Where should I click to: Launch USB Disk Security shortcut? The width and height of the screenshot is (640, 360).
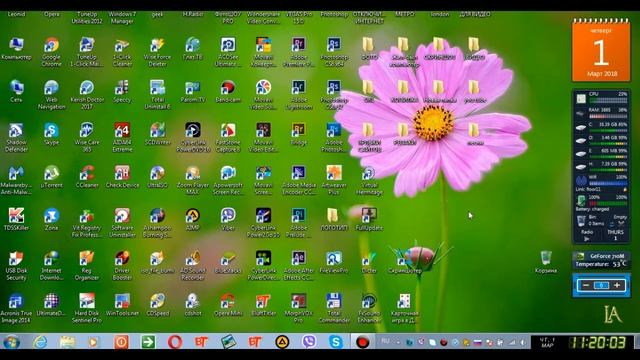coord(16,265)
